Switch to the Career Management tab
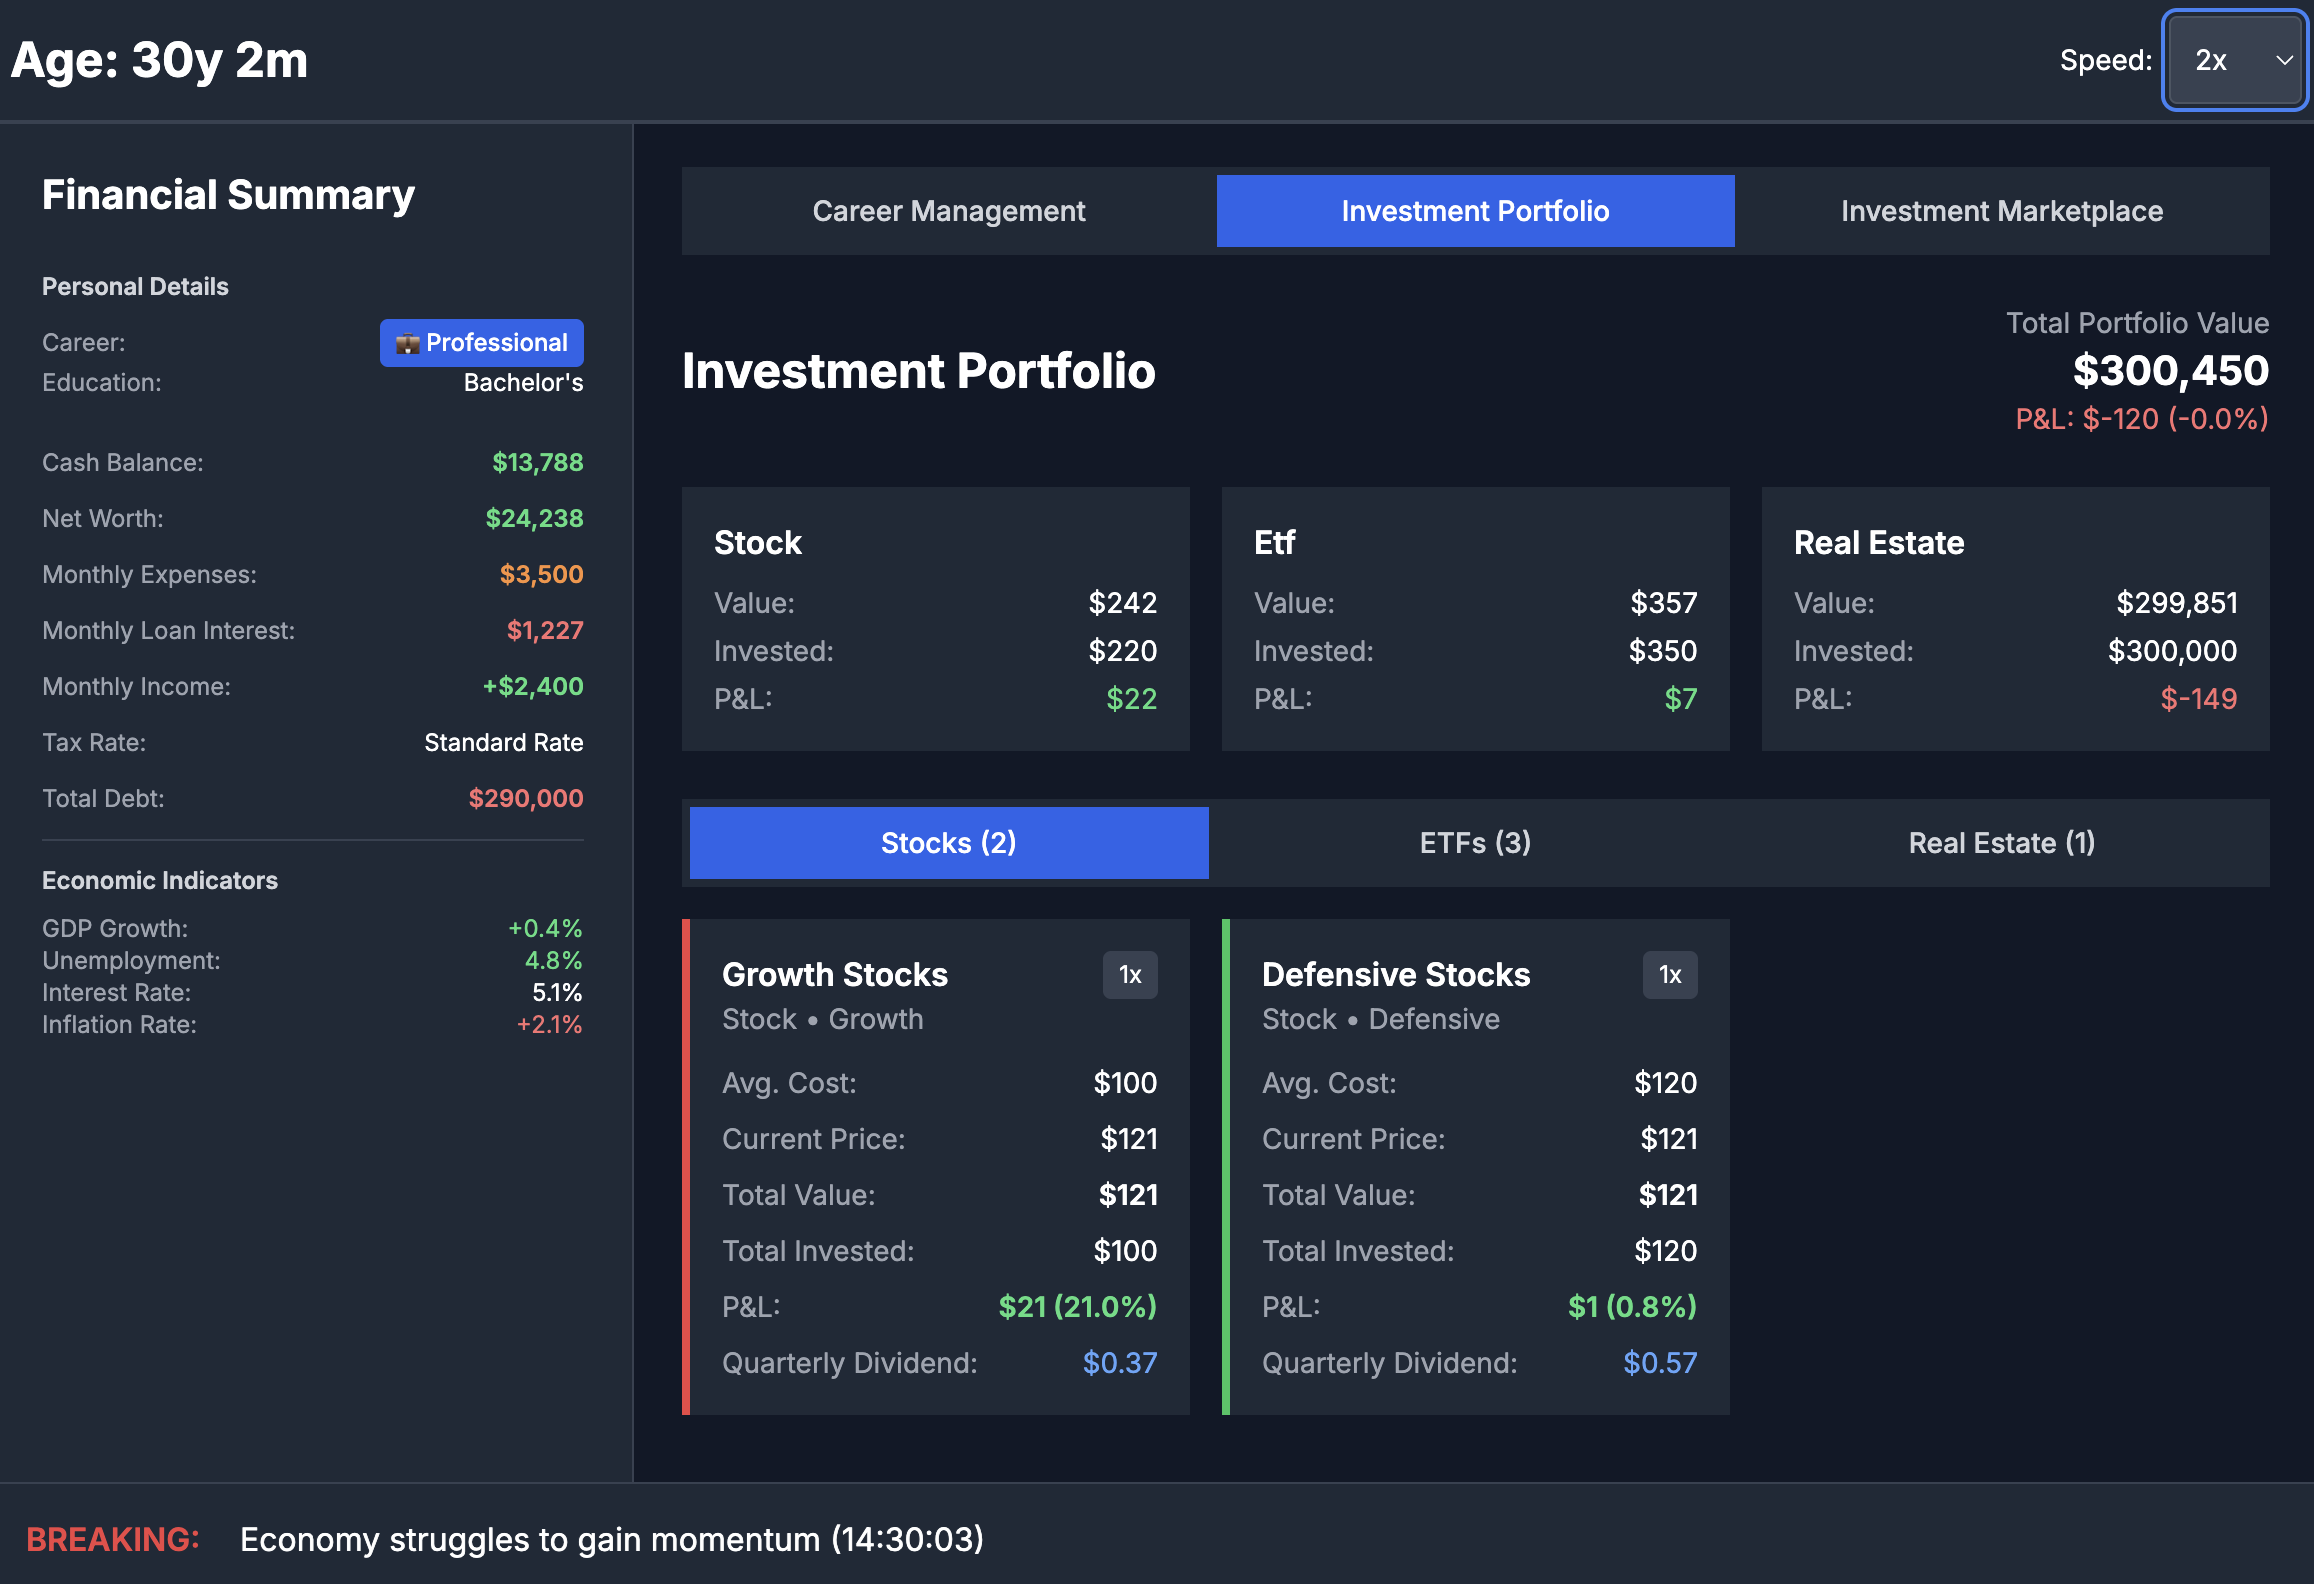The height and width of the screenshot is (1584, 2314). coord(948,211)
